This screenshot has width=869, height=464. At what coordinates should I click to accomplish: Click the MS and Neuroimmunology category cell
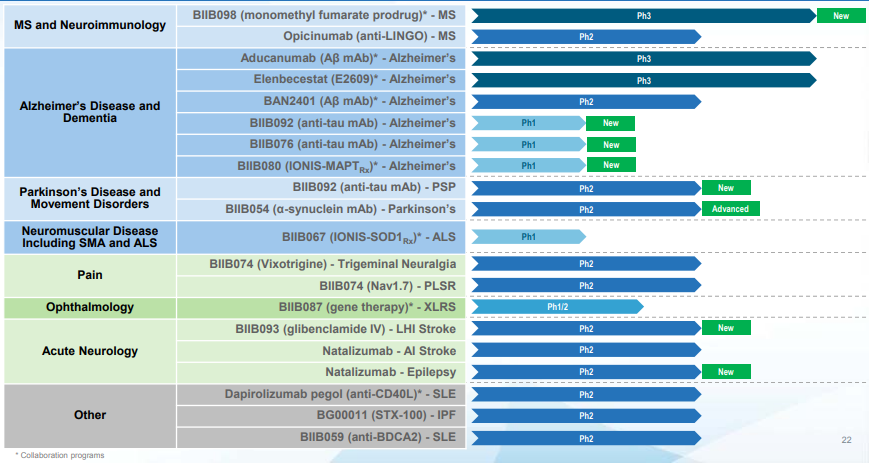click(x=90, y=26)
